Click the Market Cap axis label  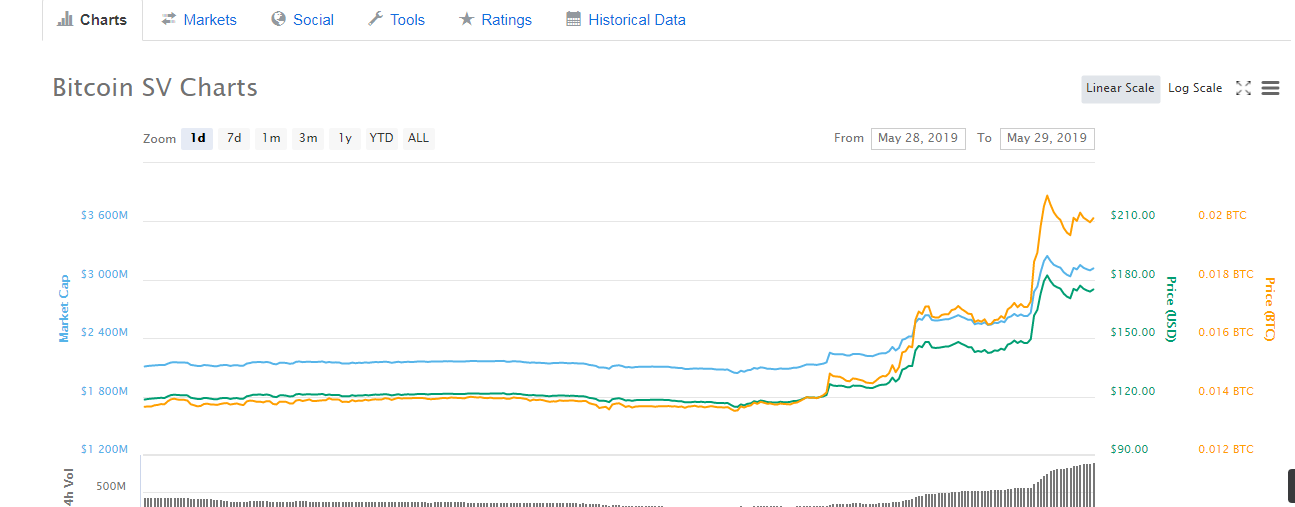pyautogui.click(x=64, y=308)
